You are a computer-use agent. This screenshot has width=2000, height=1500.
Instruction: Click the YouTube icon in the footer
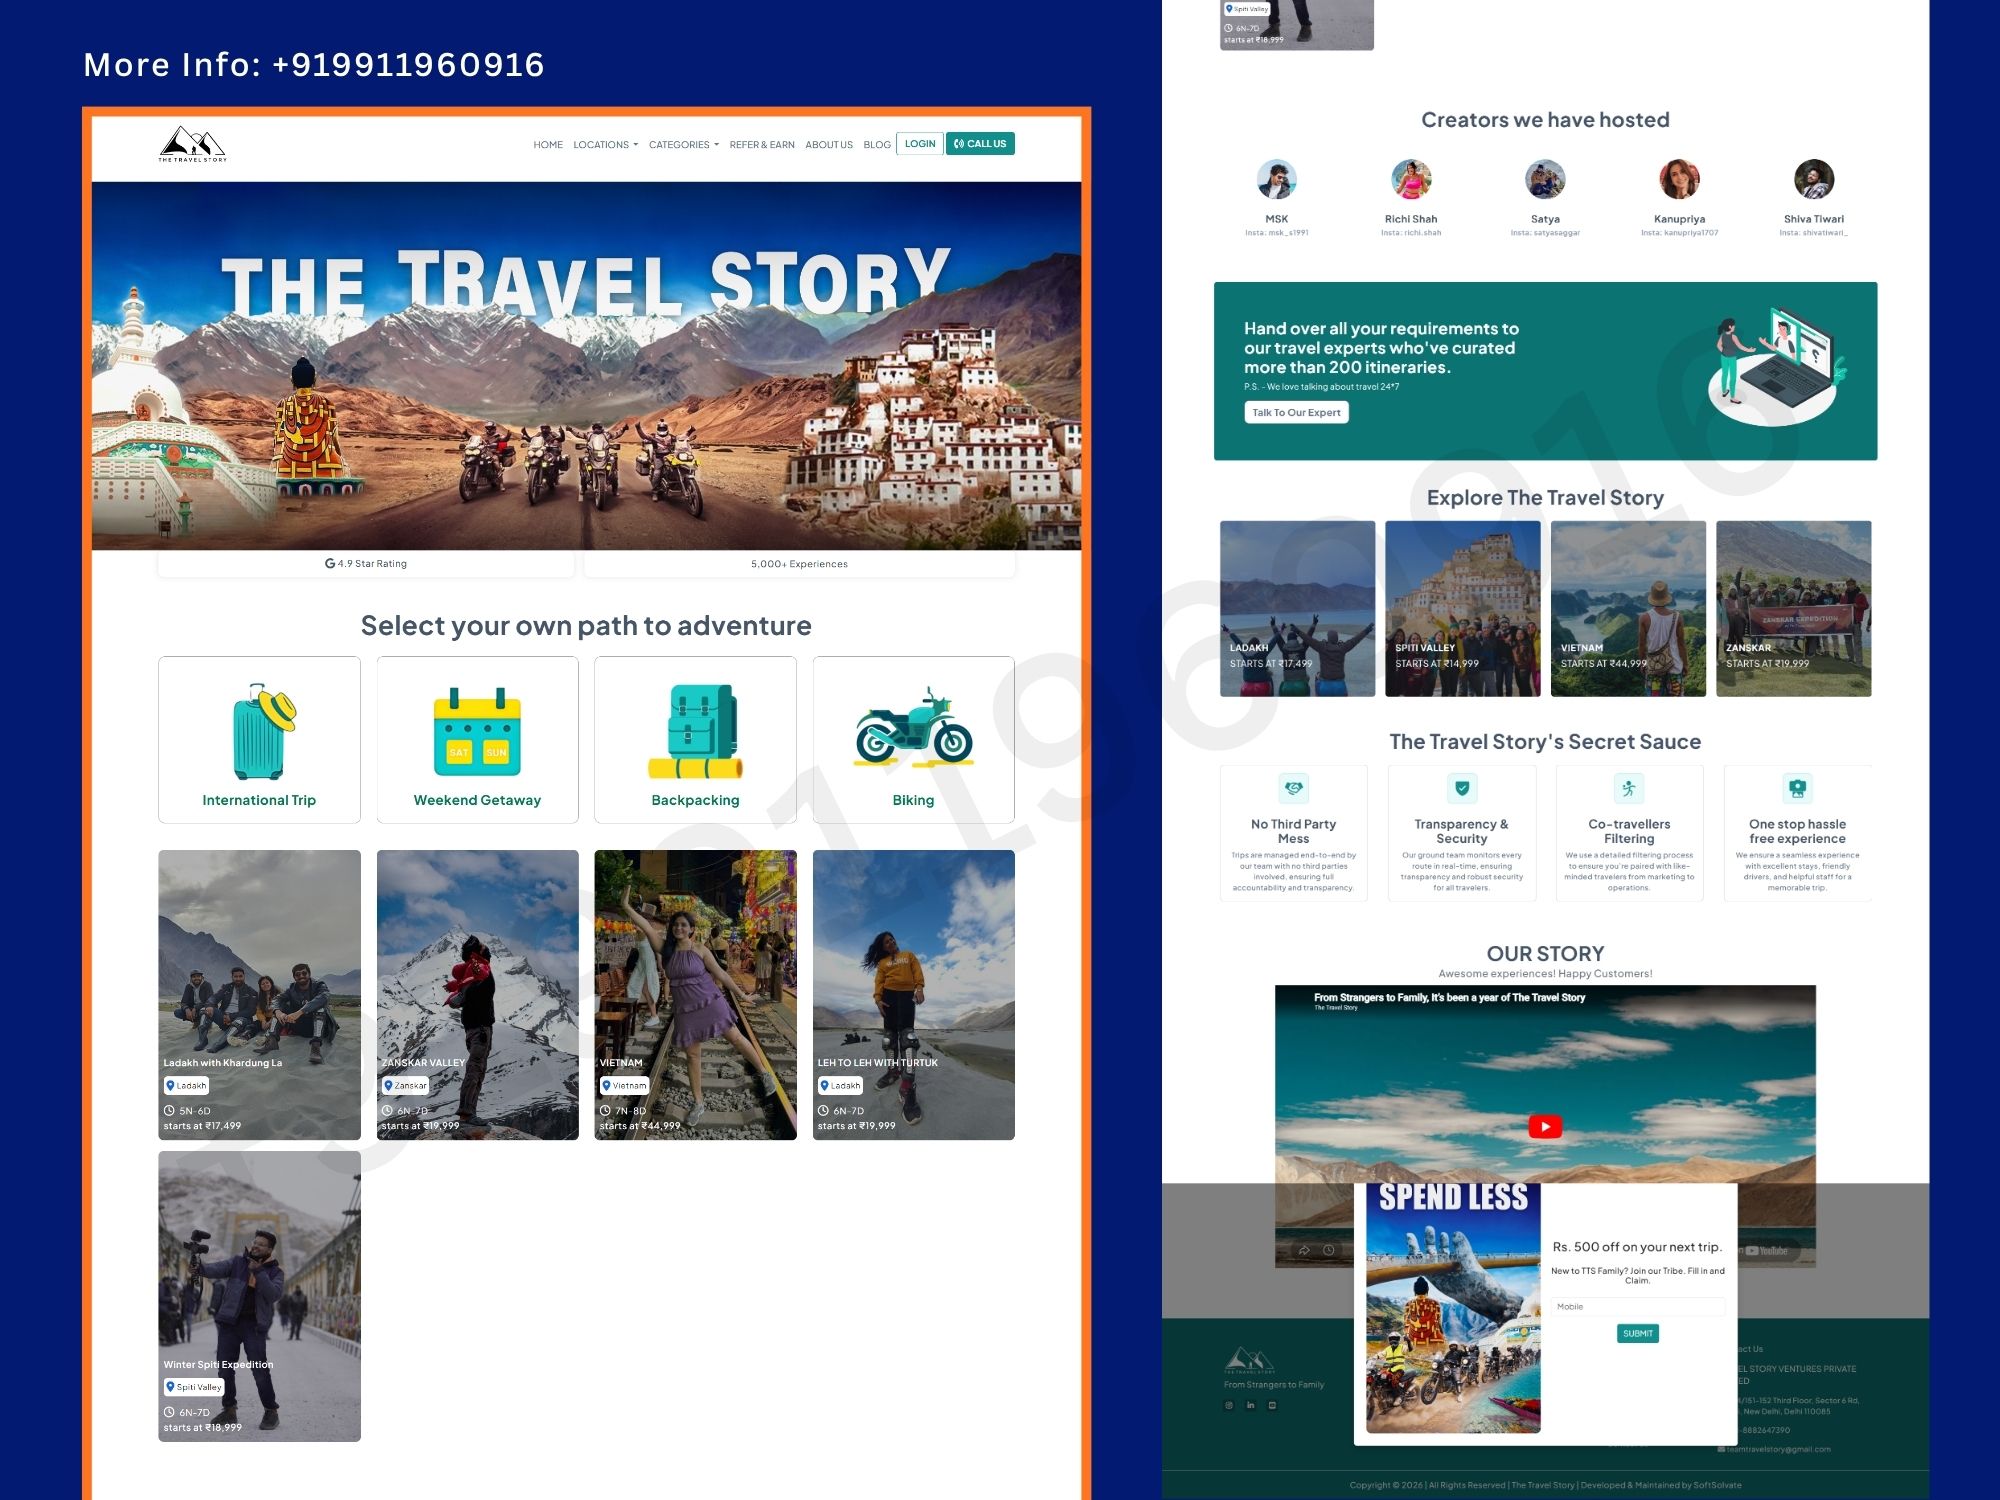(x=1271, y=1405)
